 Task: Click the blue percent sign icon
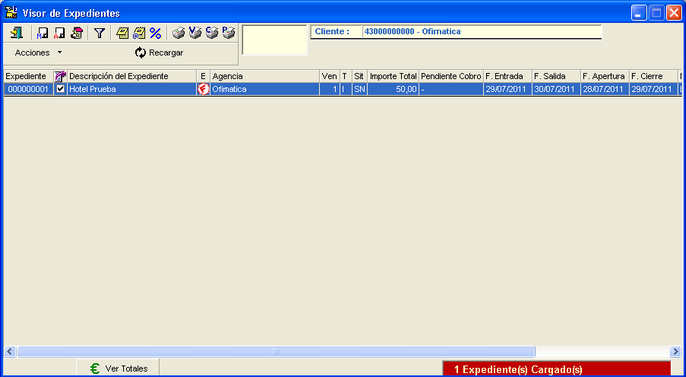(155, 33)
